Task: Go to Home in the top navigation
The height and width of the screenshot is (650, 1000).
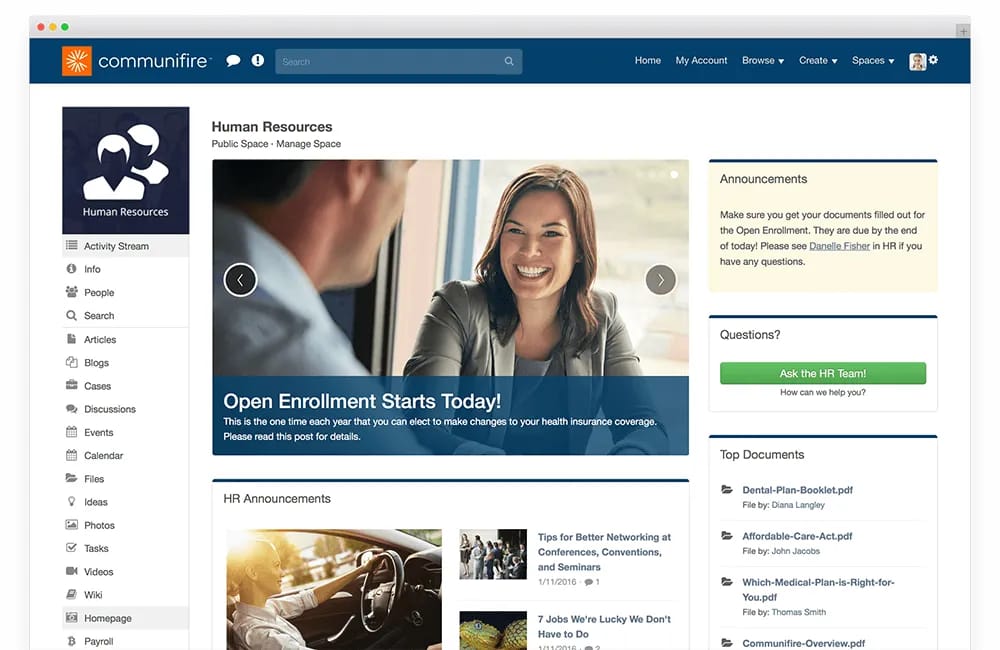Action: (647, 60)
